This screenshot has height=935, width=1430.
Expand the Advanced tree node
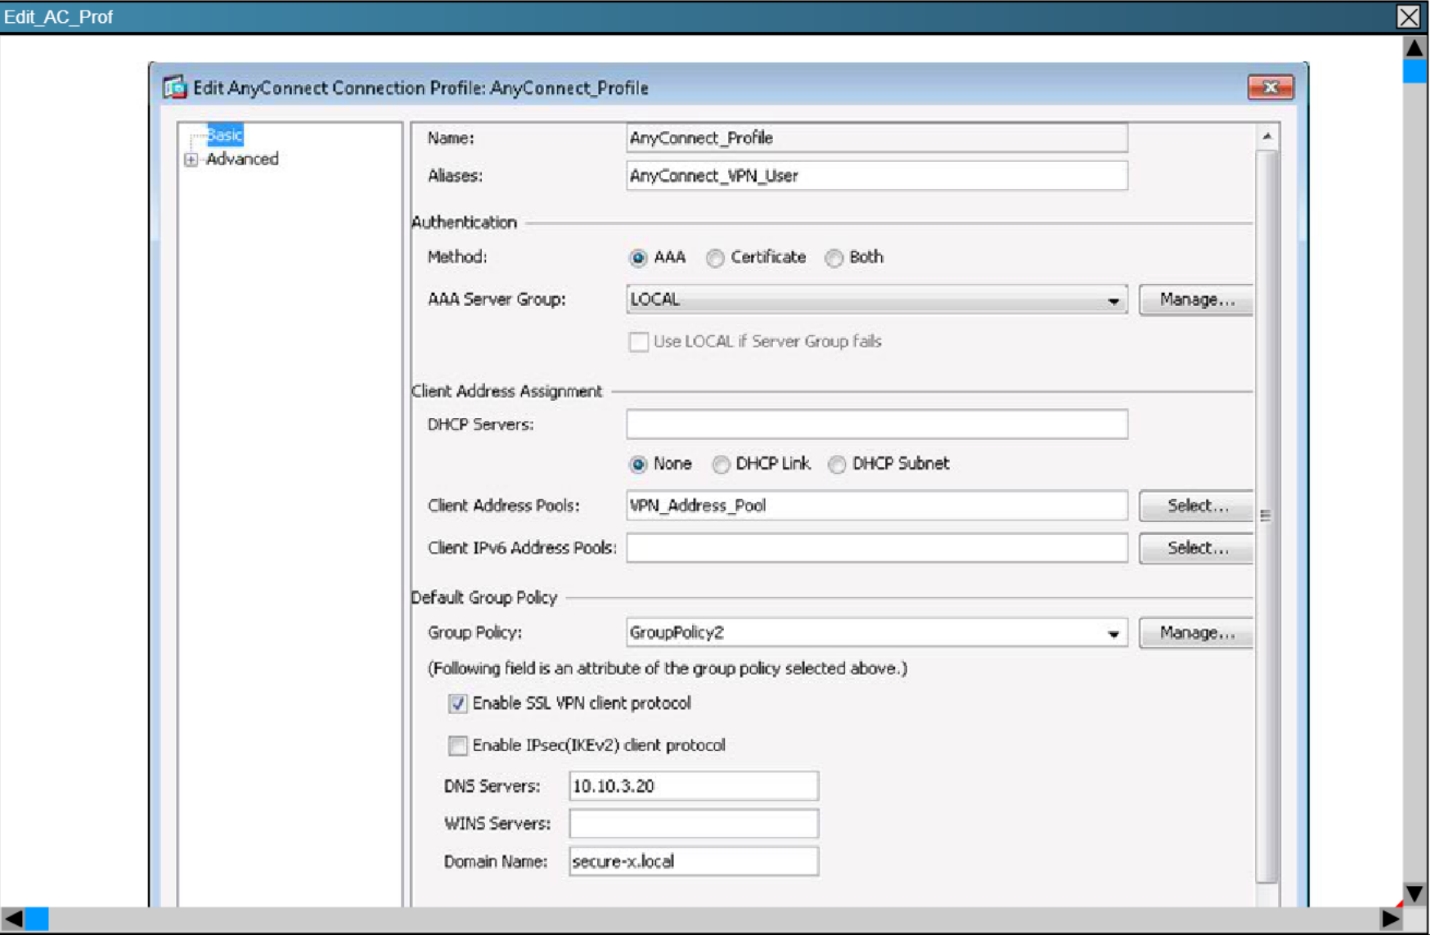point(191,160)
